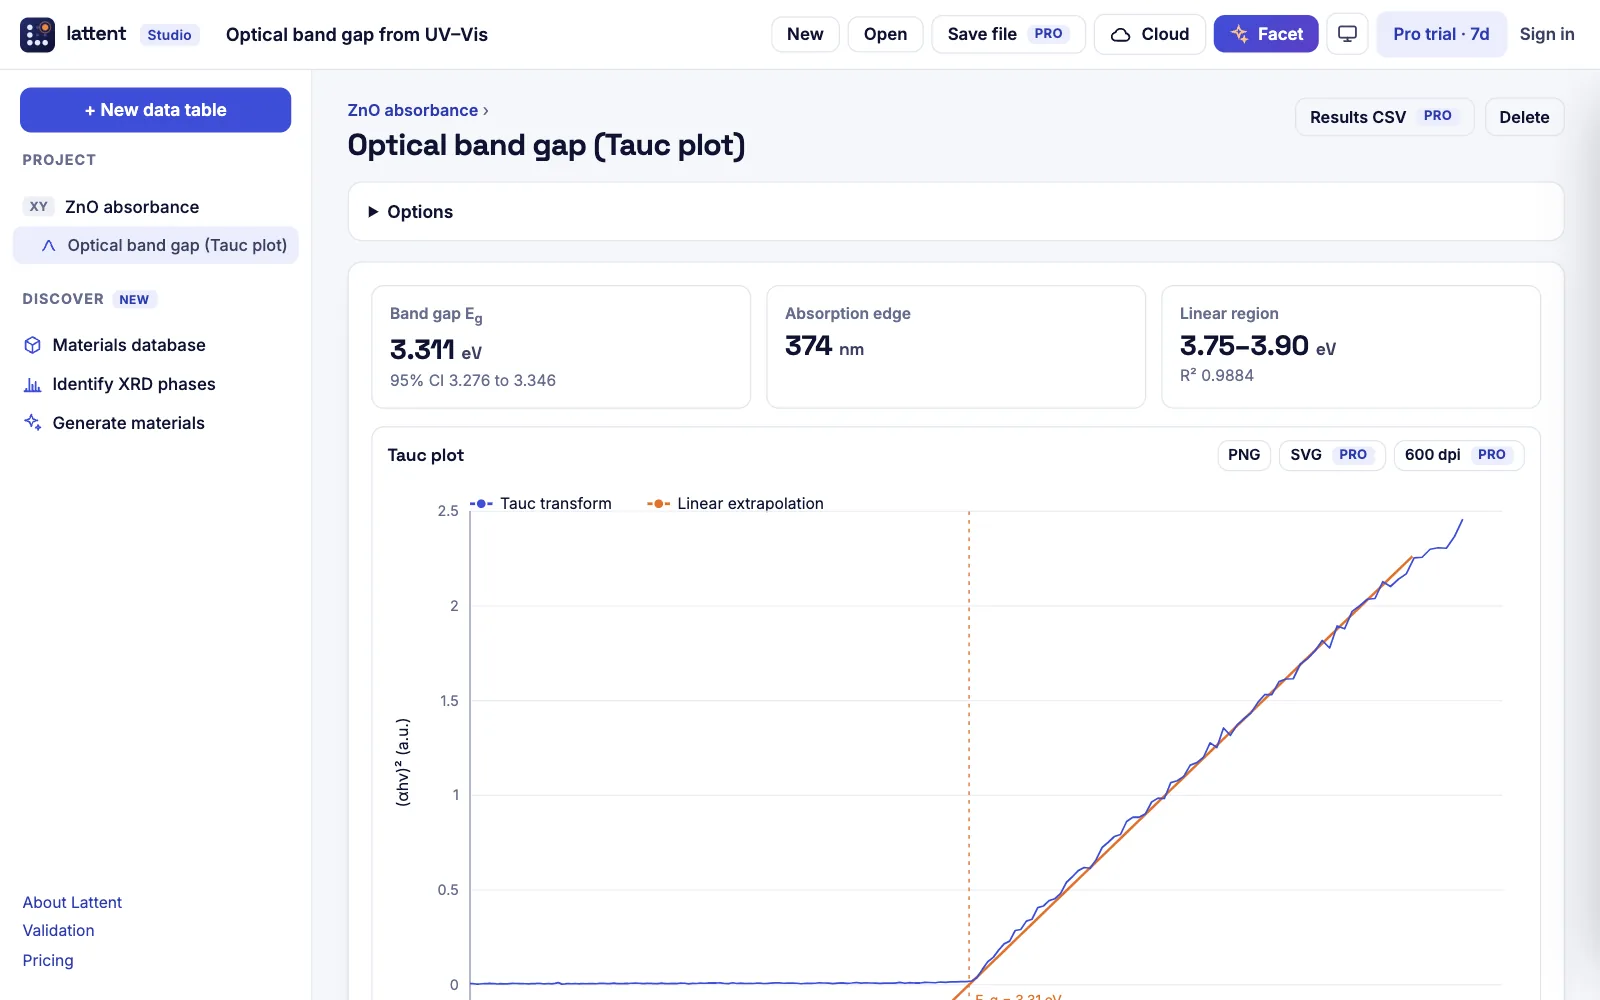The height and width of the screenshot is (1000, 1600).
Task: Click the XY icon beside ZnO absorbance
Action: click(39, 207)
